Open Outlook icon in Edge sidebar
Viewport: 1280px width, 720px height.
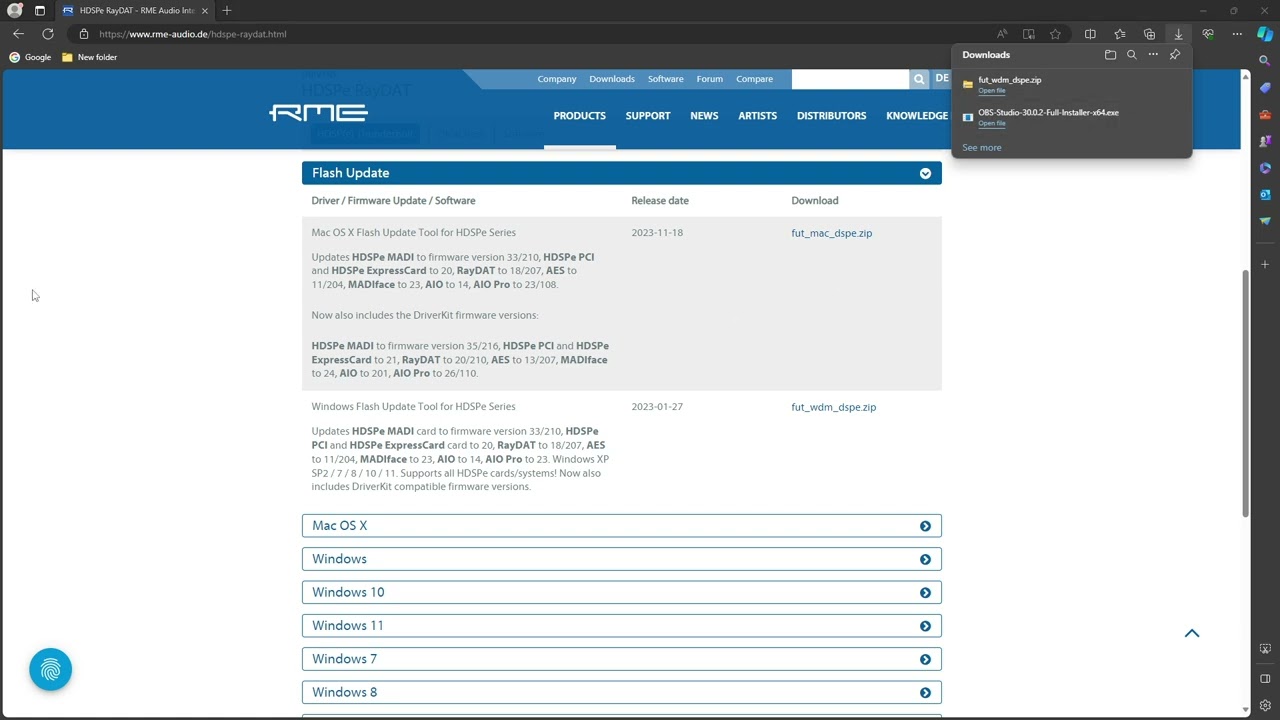(1265, 195)
